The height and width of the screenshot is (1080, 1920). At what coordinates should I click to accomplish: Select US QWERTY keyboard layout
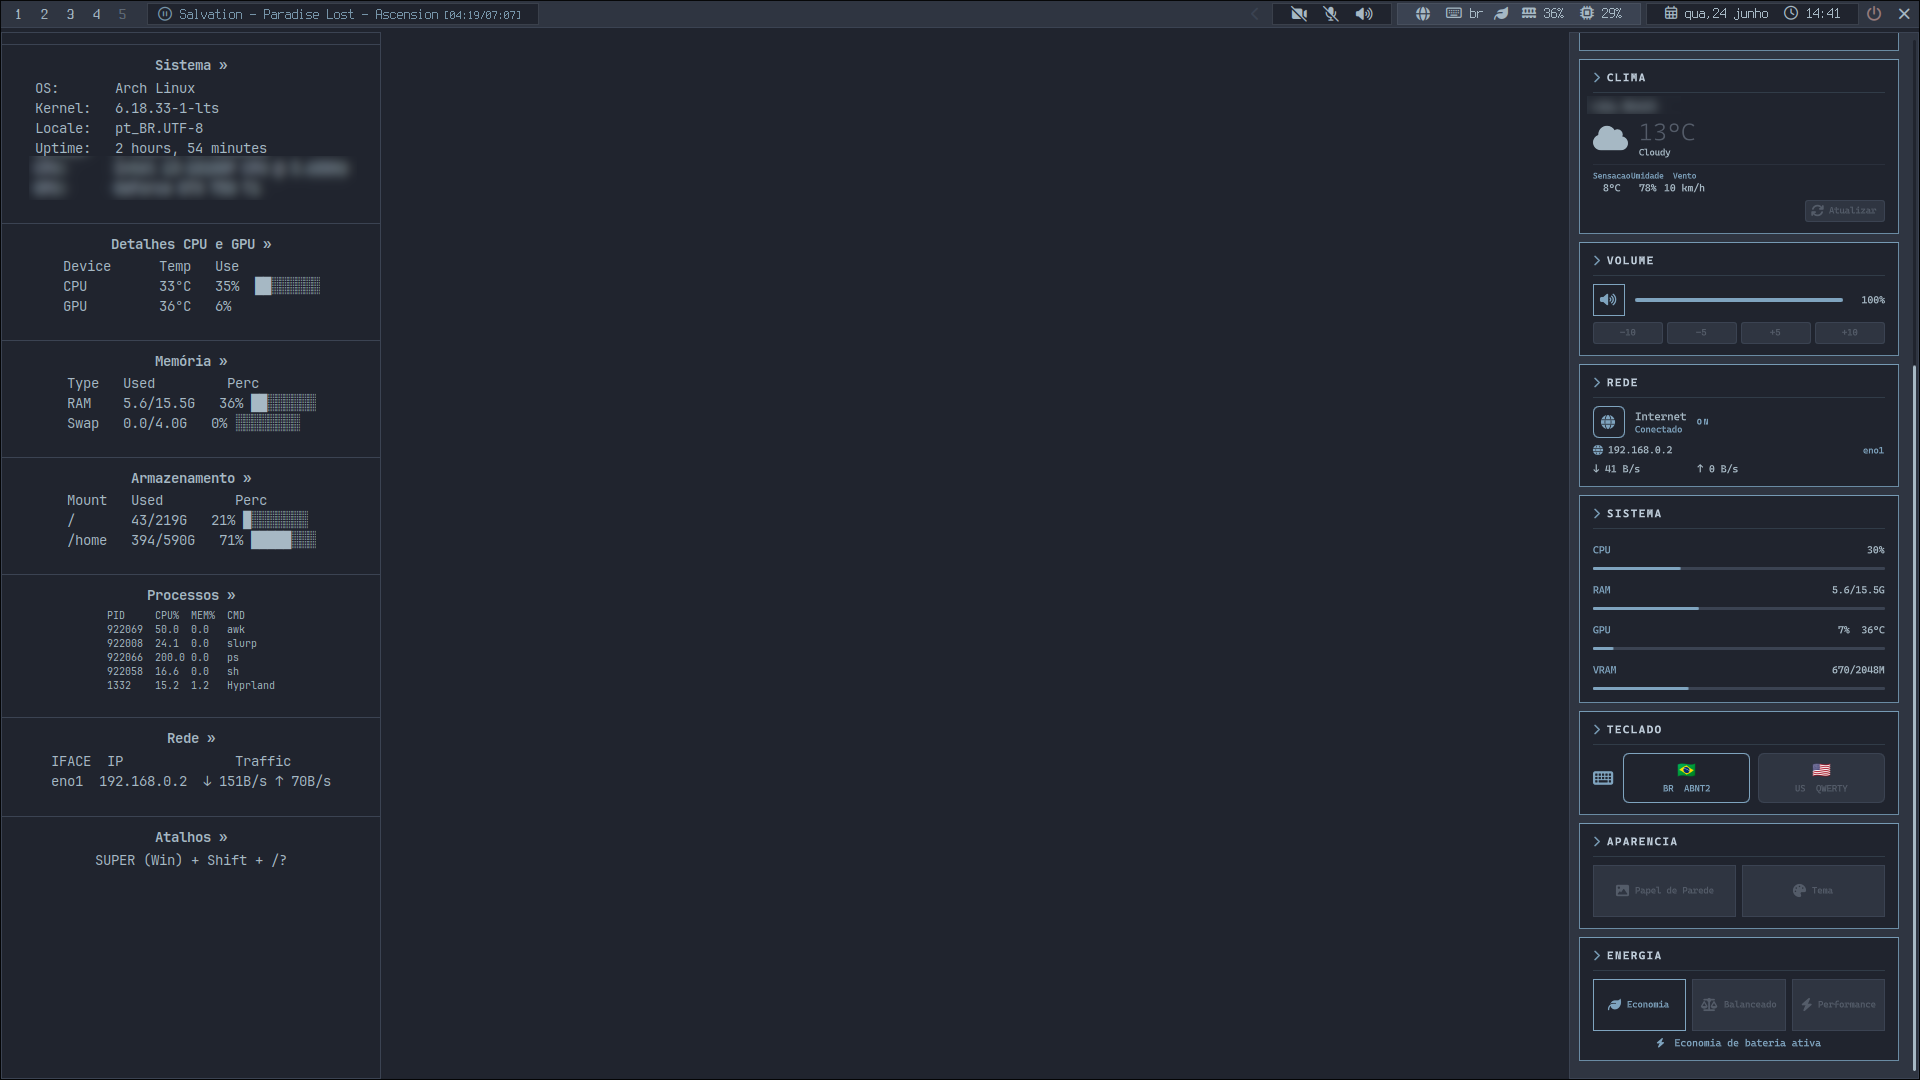pos(1821,778)
